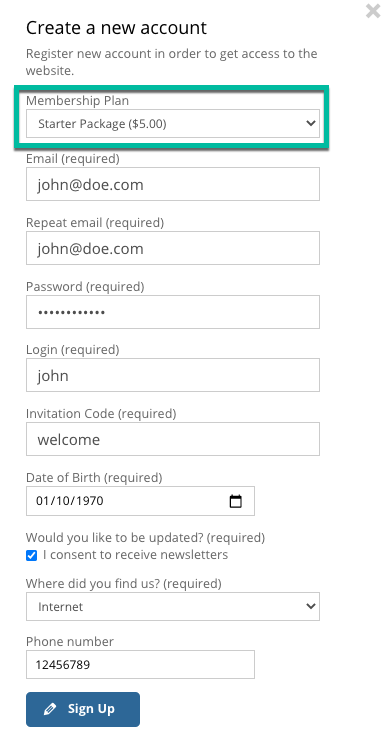382x753 pixels.
Task: Close the registration dialog with the X icon
Action: [373, 11]
